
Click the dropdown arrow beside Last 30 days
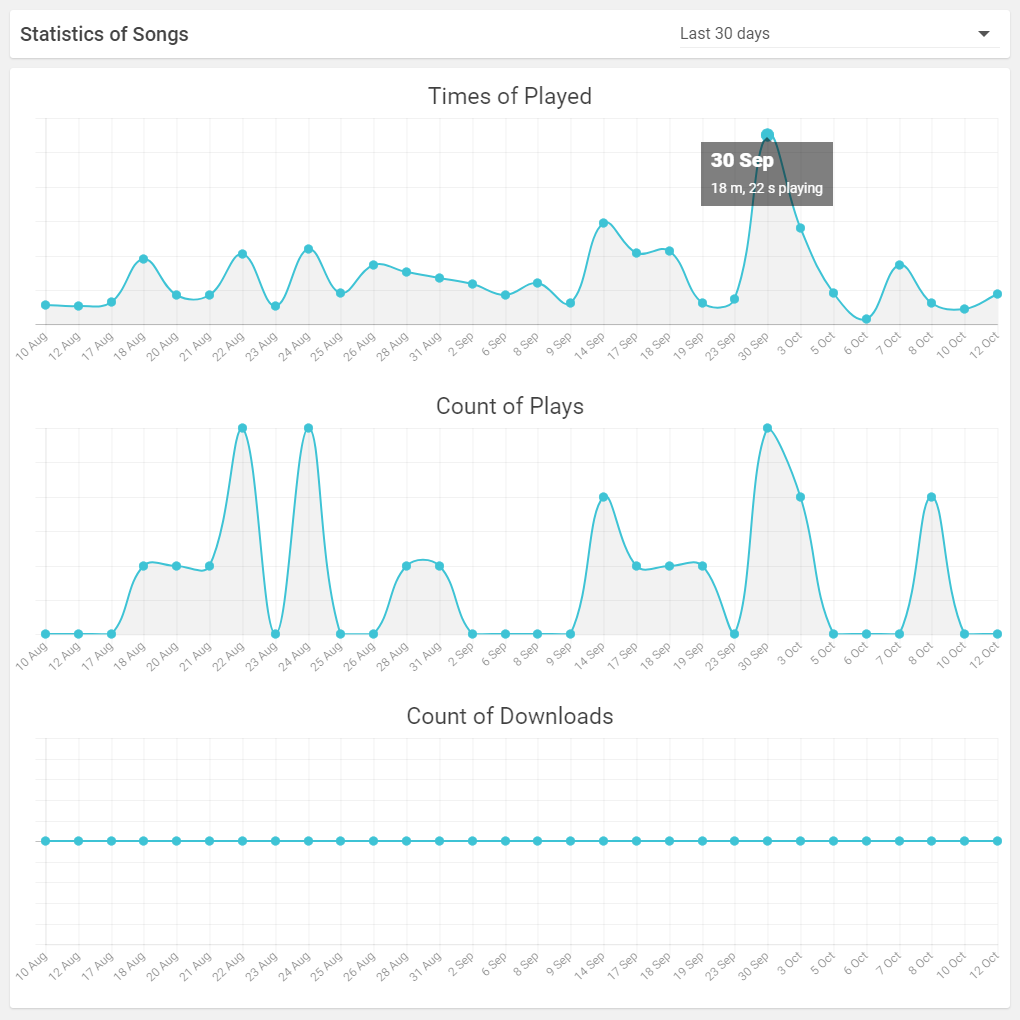click(984, 34)
